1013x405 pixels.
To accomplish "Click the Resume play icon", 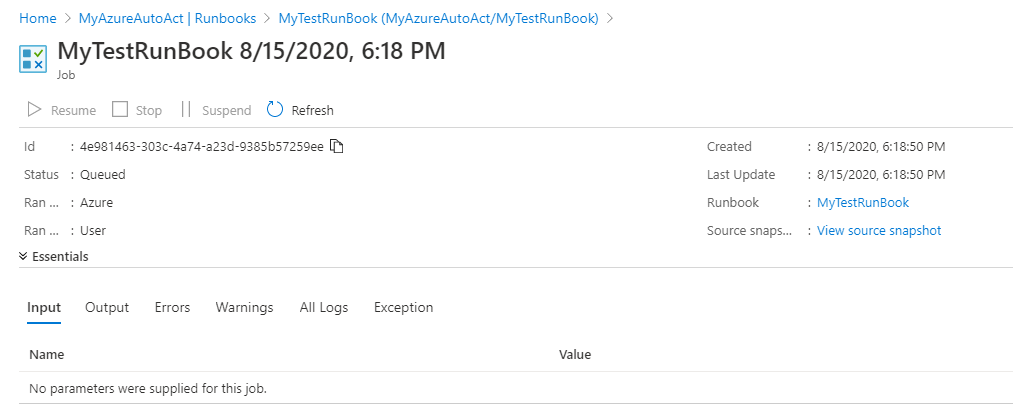I will pyautogui.click(x=34, y=110).
